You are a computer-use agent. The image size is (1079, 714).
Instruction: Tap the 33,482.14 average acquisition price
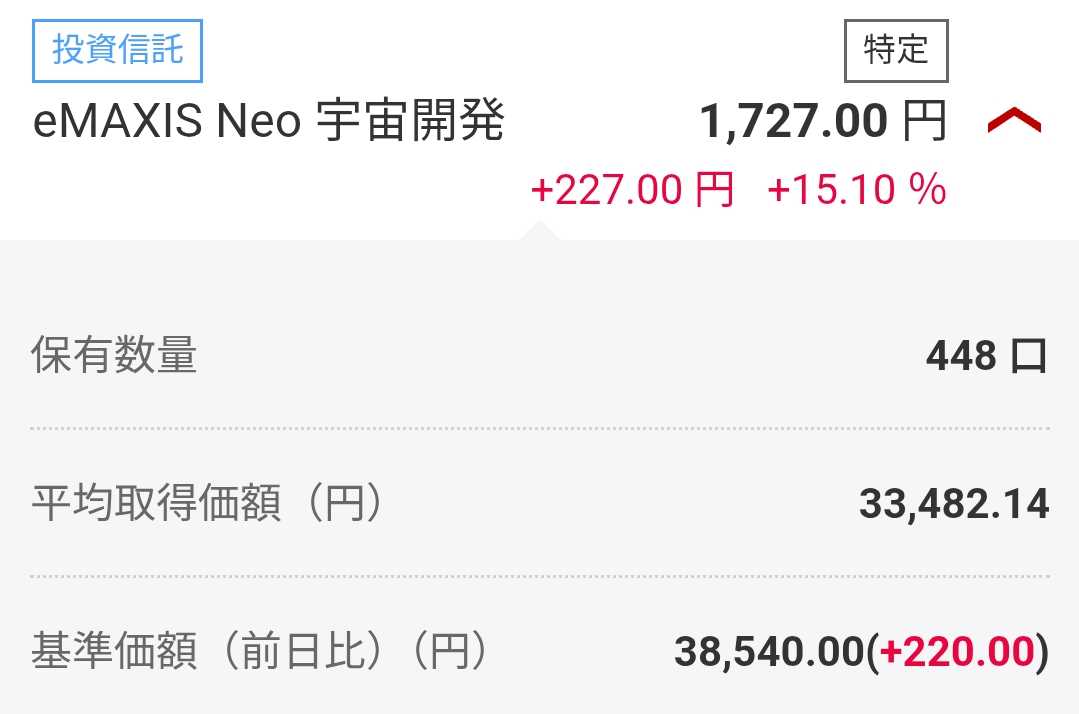coord(953,504)
